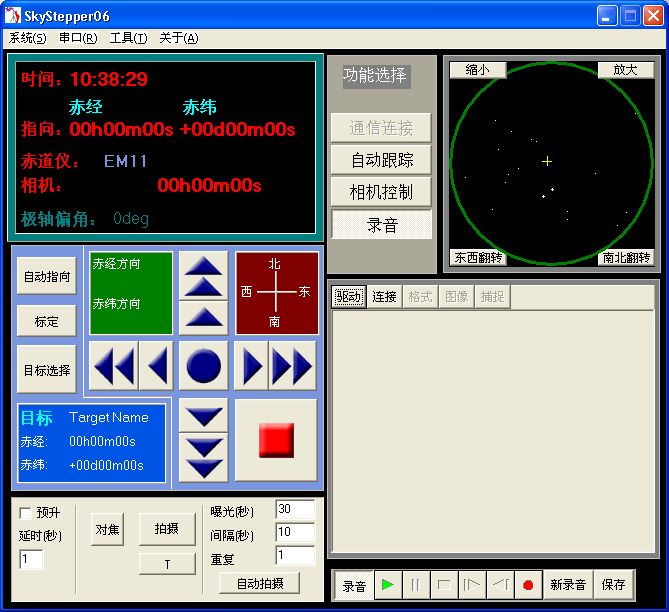Click the time readout 10:38:29
This screenshot has height=612, width=669.
tap(109, 79)
